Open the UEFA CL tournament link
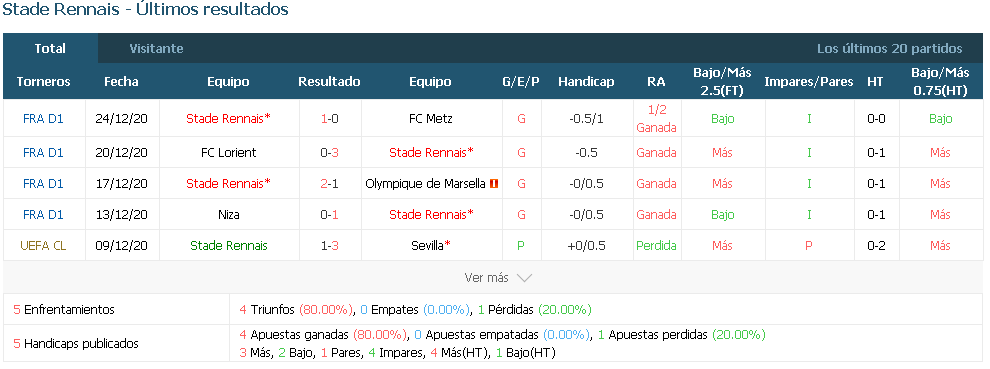Viewport: 990px width, 369px height. (44, 245)
